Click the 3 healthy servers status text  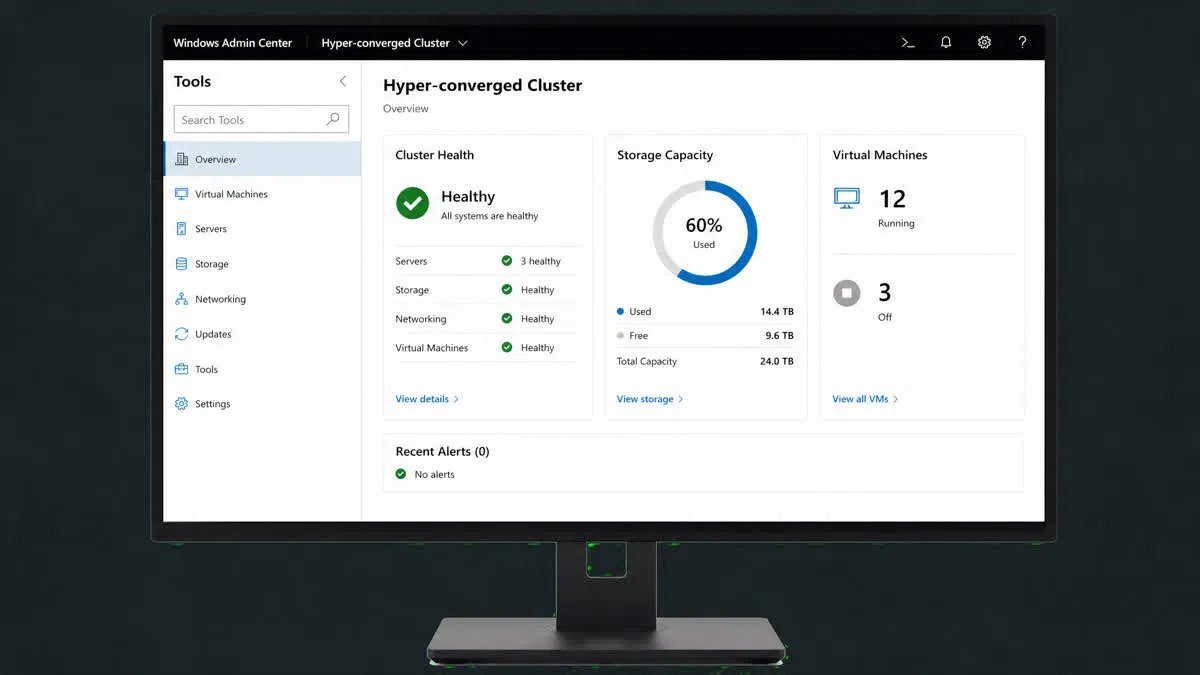[x=541, y=261]
